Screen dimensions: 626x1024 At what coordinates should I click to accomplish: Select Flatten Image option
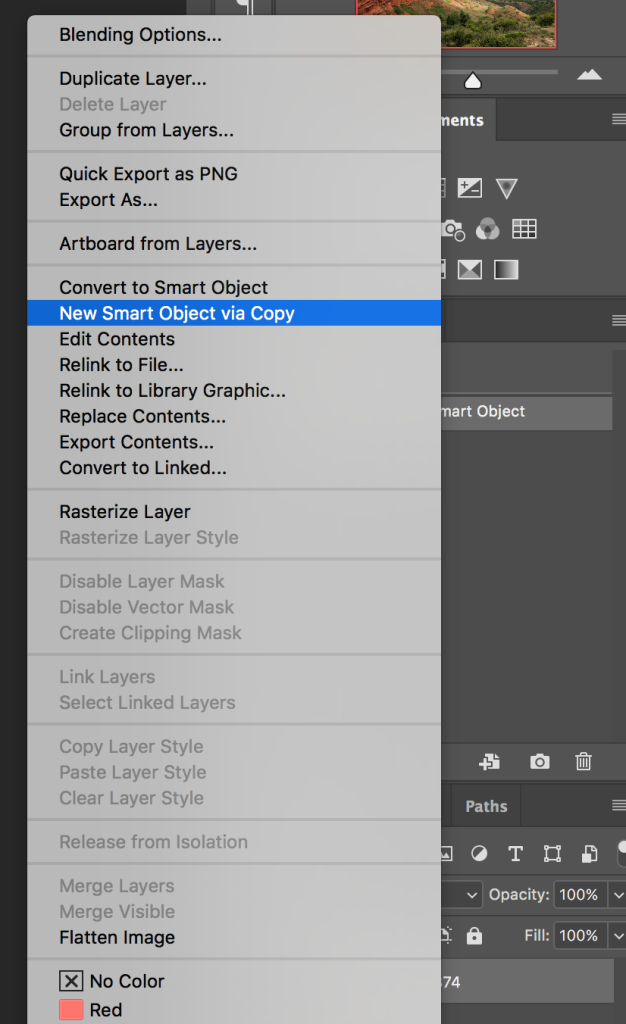(117, 938)
